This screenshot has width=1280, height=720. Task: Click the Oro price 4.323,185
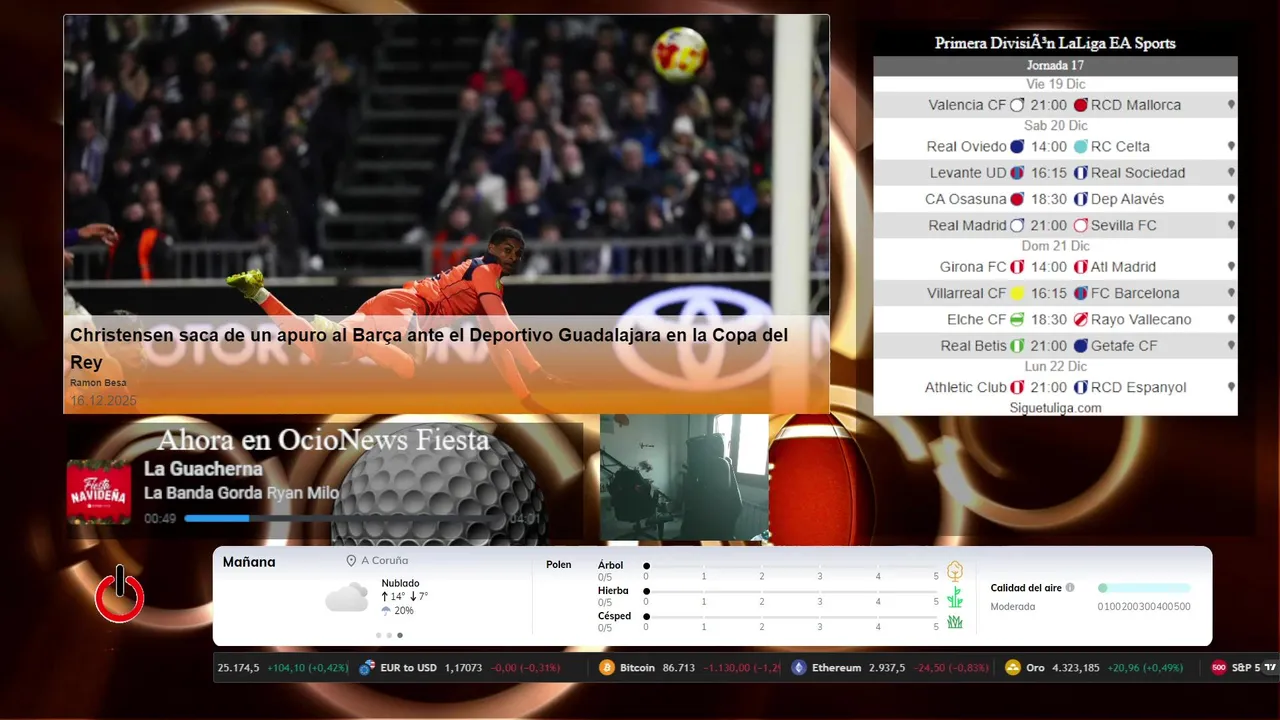pos(1076,668)
